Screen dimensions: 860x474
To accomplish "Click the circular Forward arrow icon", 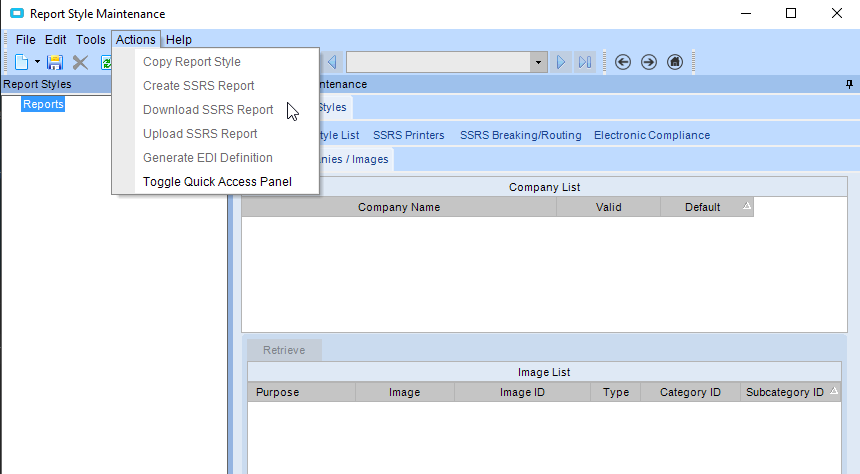I will (x=649, y=62).
